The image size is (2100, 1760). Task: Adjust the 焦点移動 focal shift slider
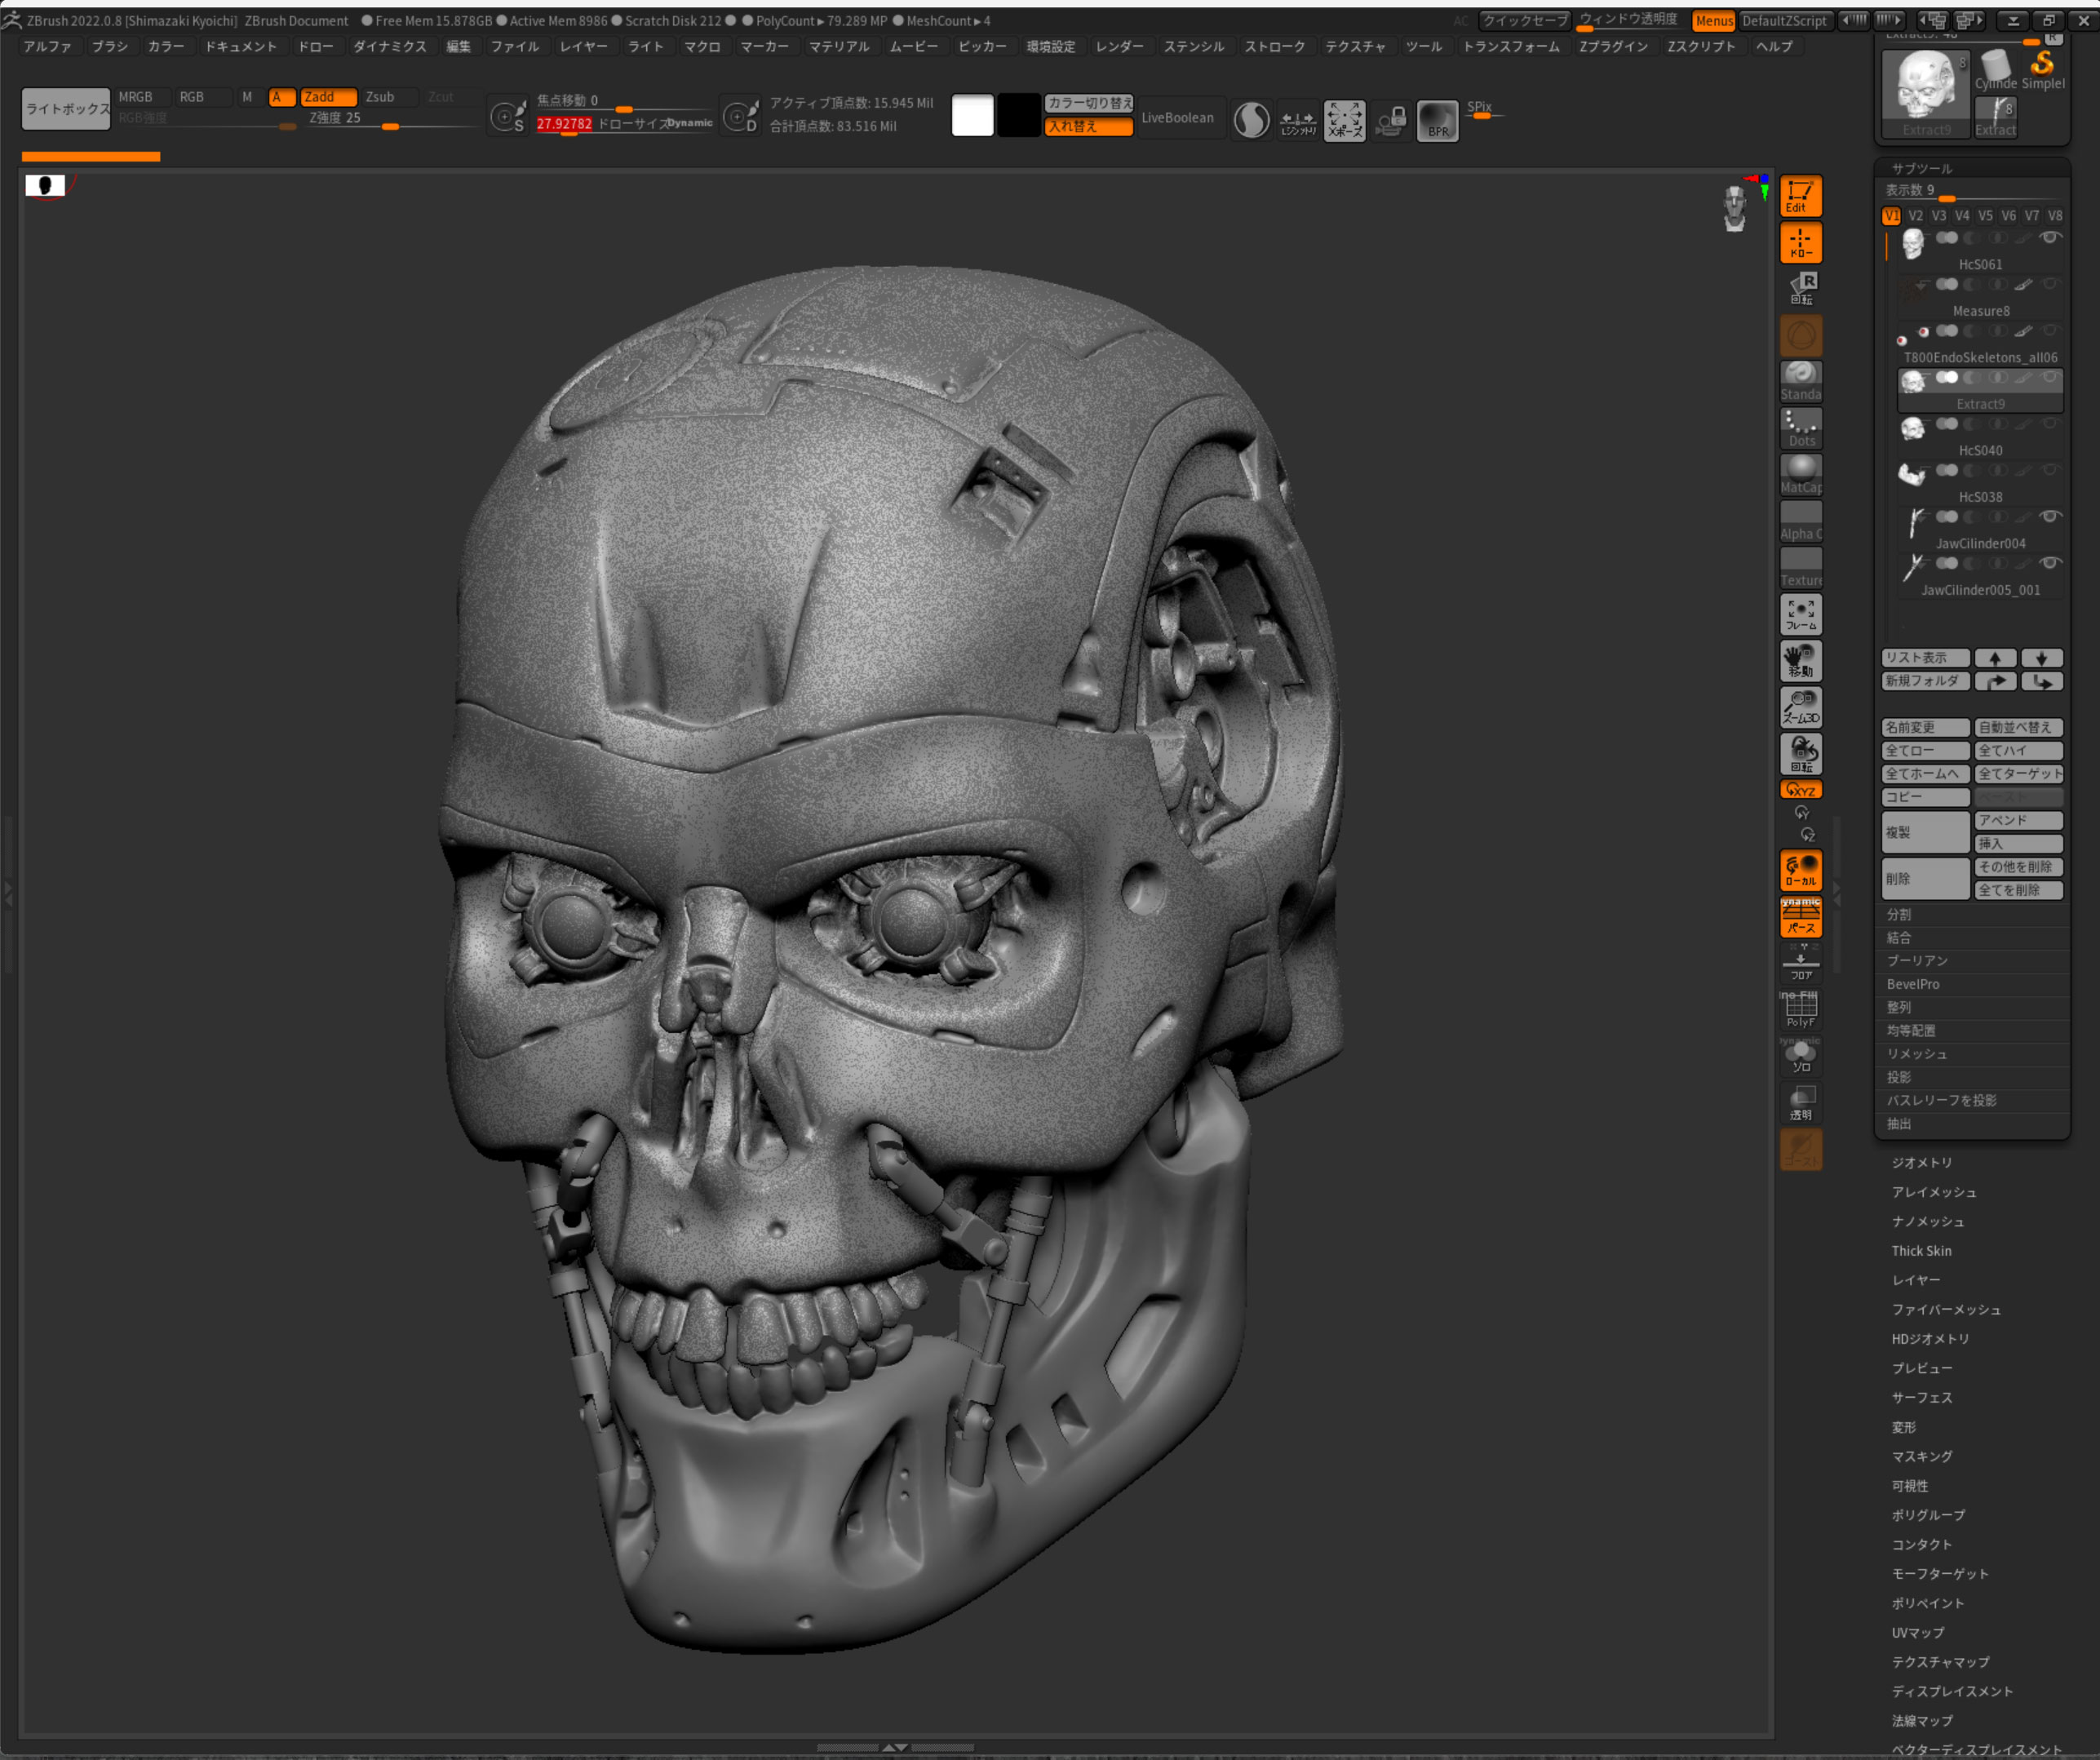(624, 102)
